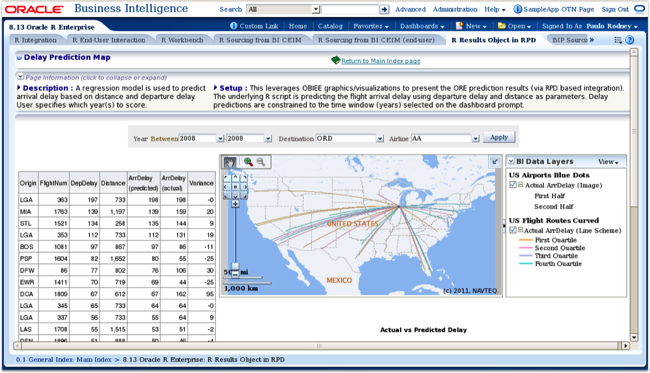Viewport: 650px width, 373px height.
Task: Open the dashboard help question icon
Action: point(629,40)
